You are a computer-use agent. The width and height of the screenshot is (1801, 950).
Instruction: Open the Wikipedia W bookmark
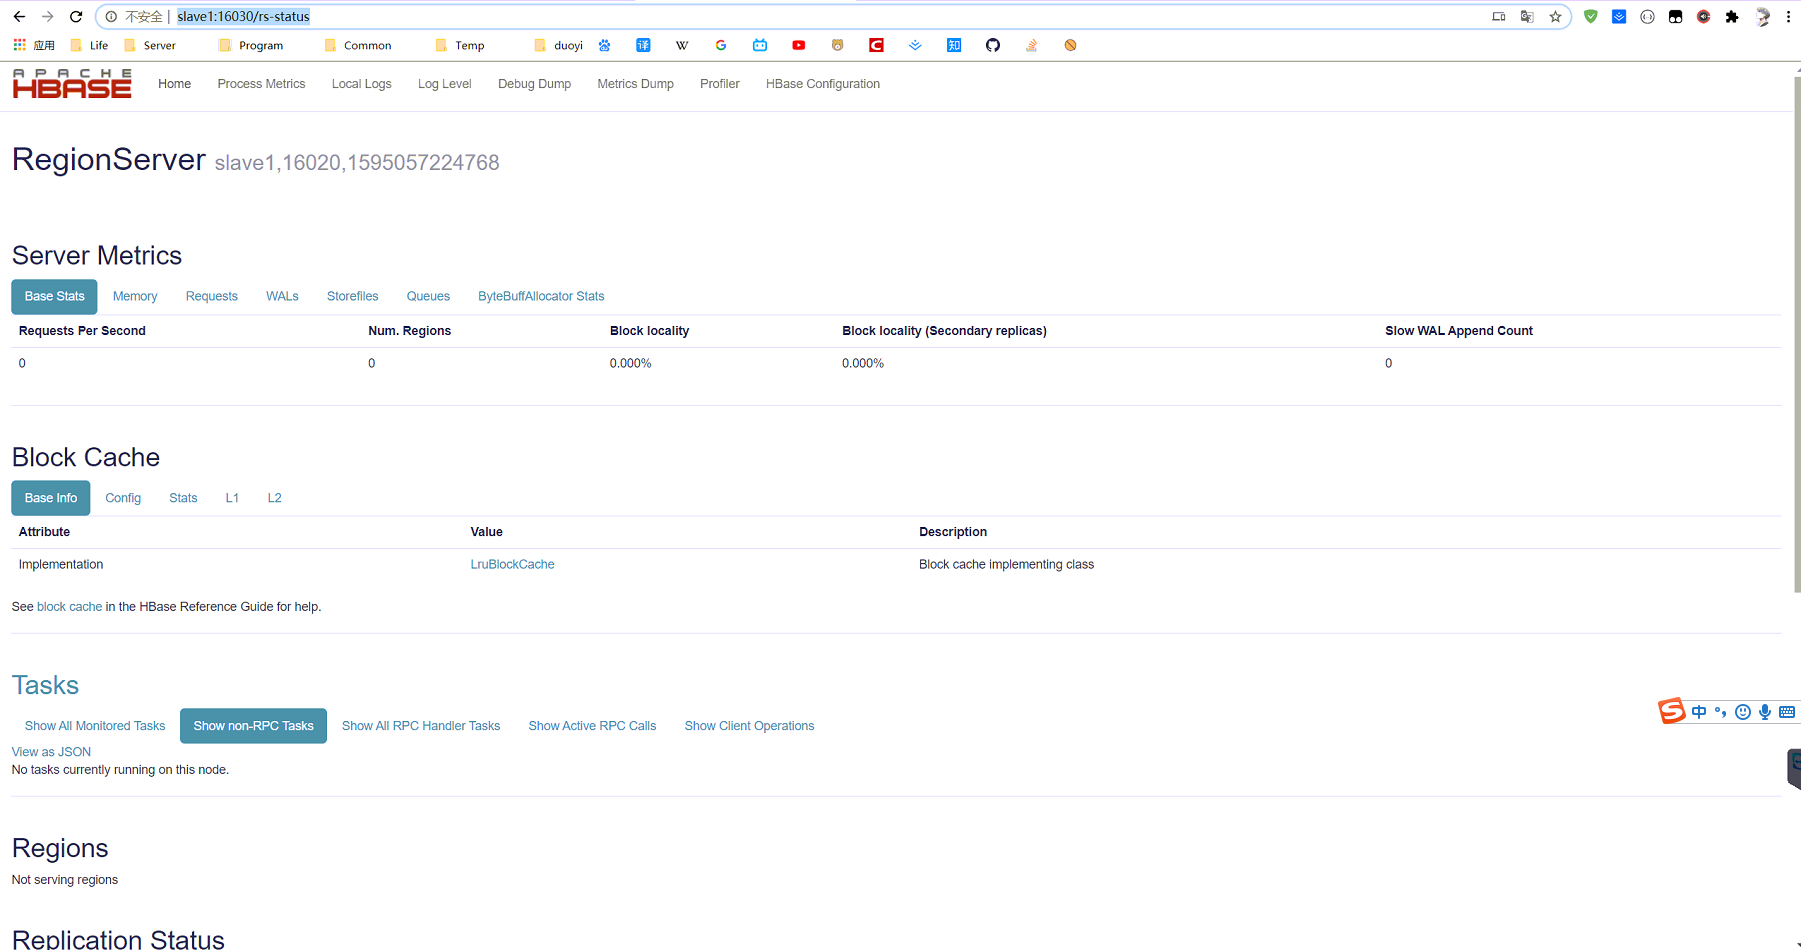pyautogui.click(x=682, y=45)
